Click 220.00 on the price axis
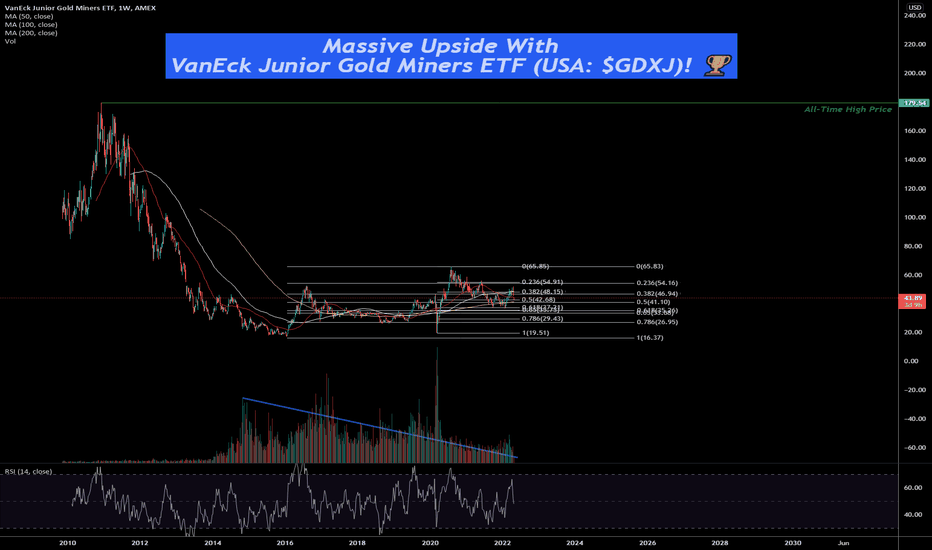The width and height of the screenshot is (932, 550). [x=915, y=45]
